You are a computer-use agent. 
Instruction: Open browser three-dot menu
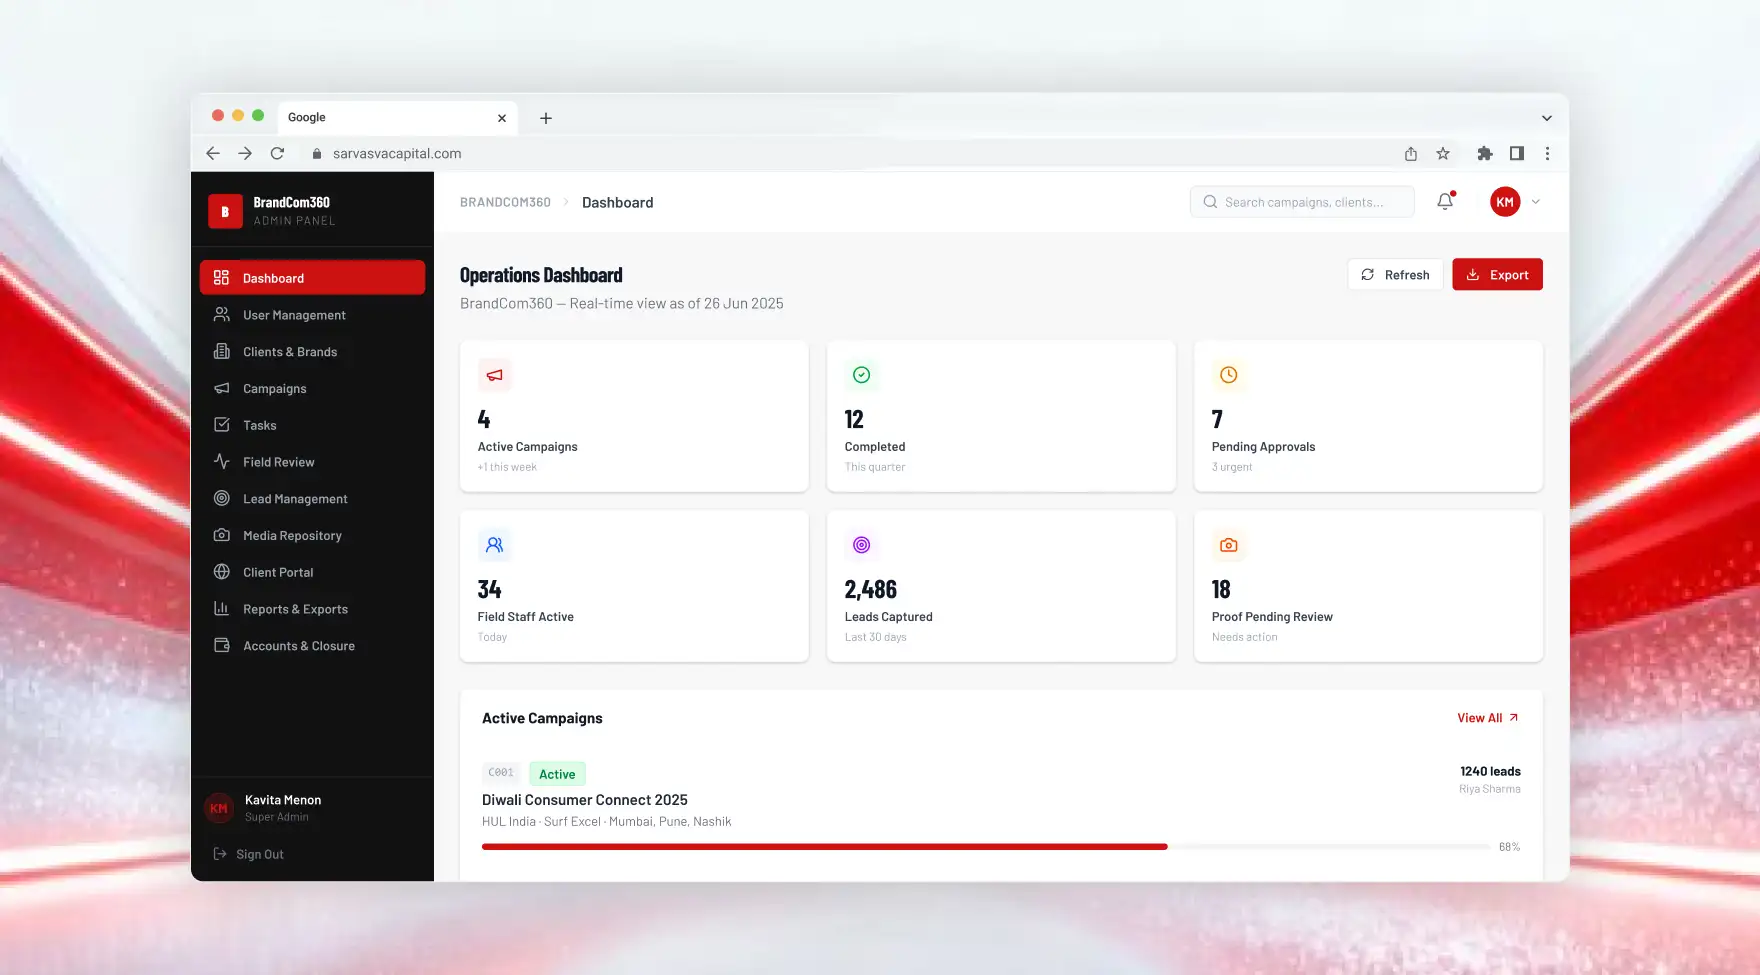tap(1547, 153)
